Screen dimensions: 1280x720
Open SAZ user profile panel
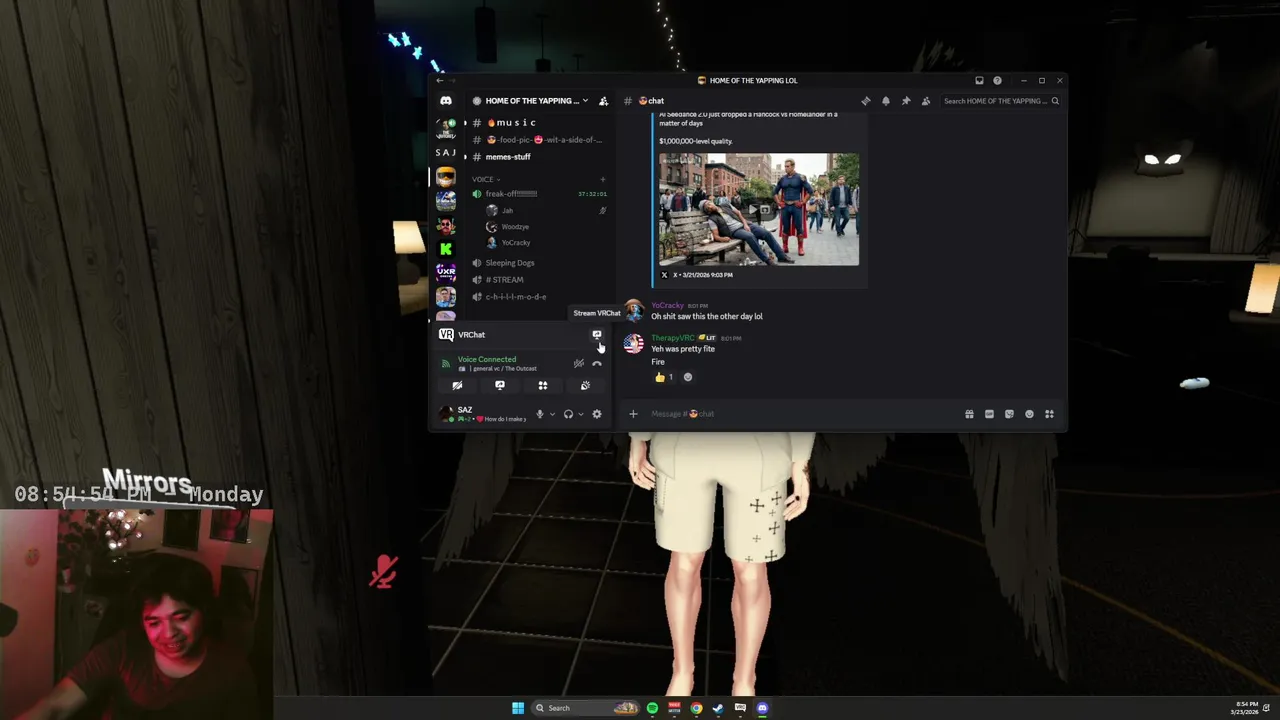[483, 414]
